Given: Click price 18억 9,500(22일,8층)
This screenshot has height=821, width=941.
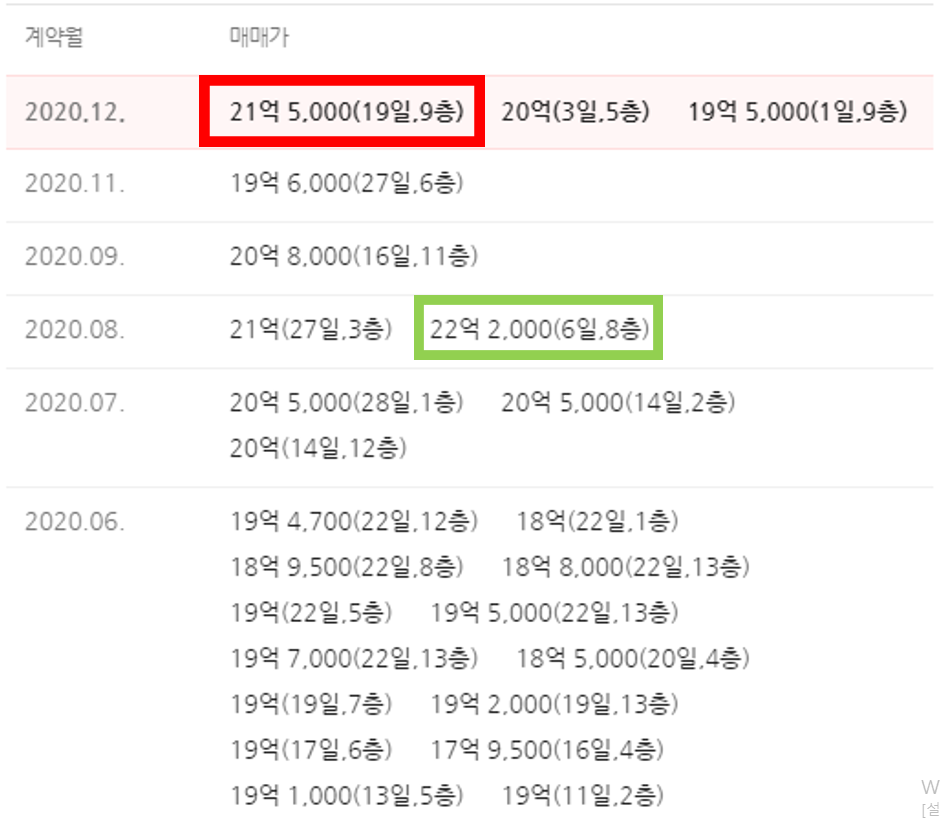Looking at the screenshot, I should (347, 567).
